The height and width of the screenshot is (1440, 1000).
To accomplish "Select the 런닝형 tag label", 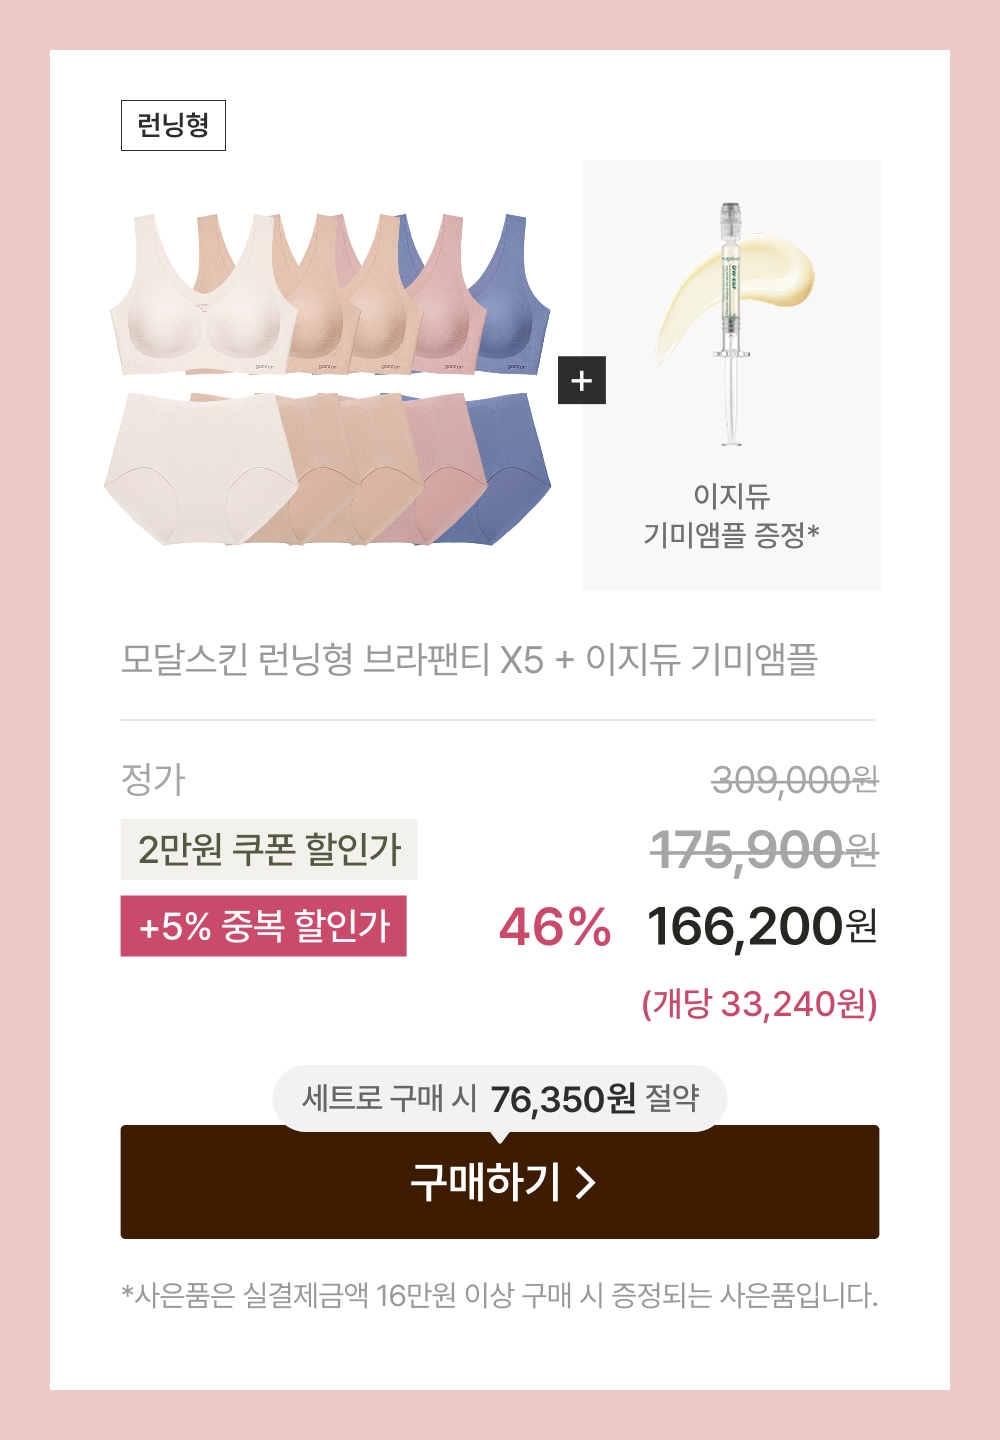I will coord(173,125).
